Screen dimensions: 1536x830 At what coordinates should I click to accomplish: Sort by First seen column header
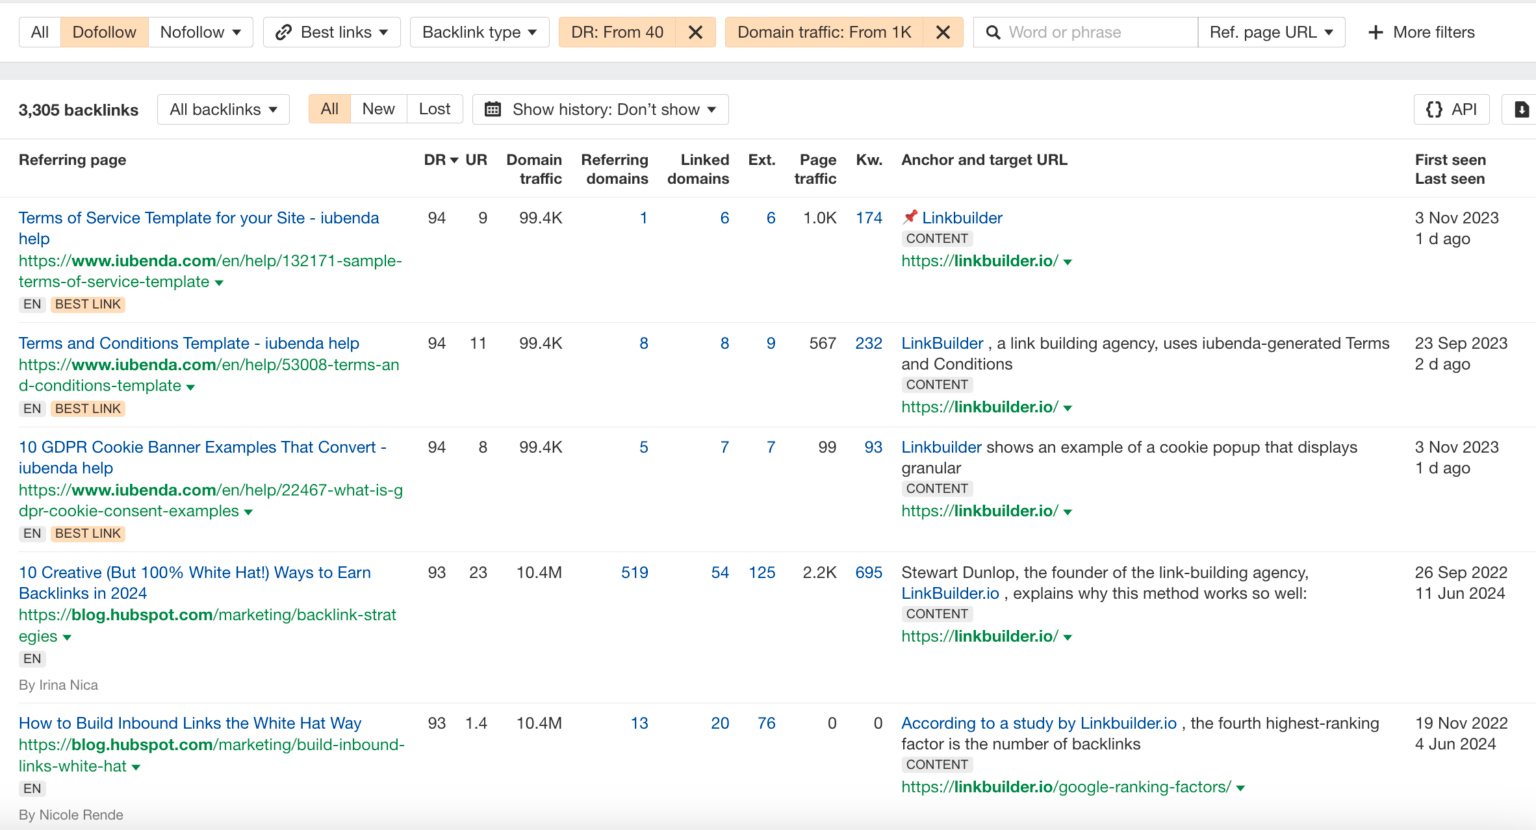click(x=1450, y=160)
